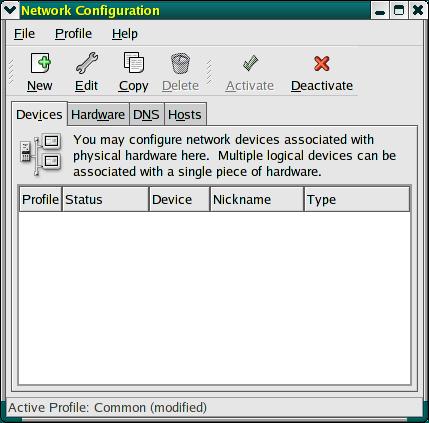The height and width of the screenshot is (423, 429).
Task: Click the Delete trash can icon
Action: tap(180, 63)
